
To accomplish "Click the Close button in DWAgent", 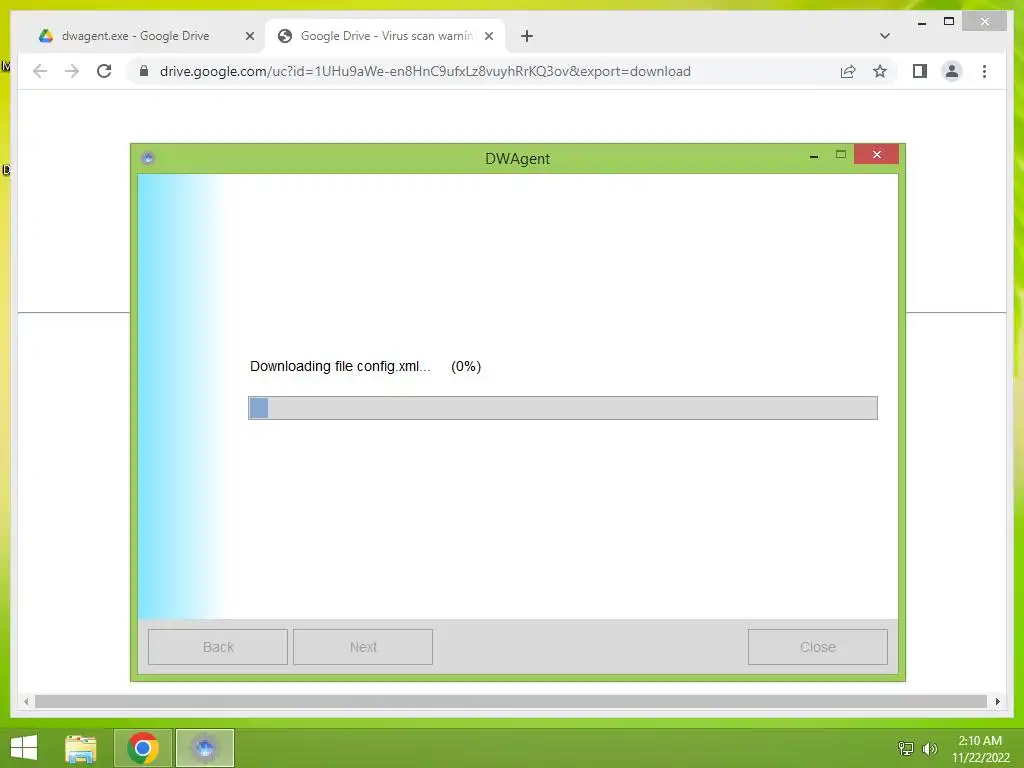I will (818, 647).
